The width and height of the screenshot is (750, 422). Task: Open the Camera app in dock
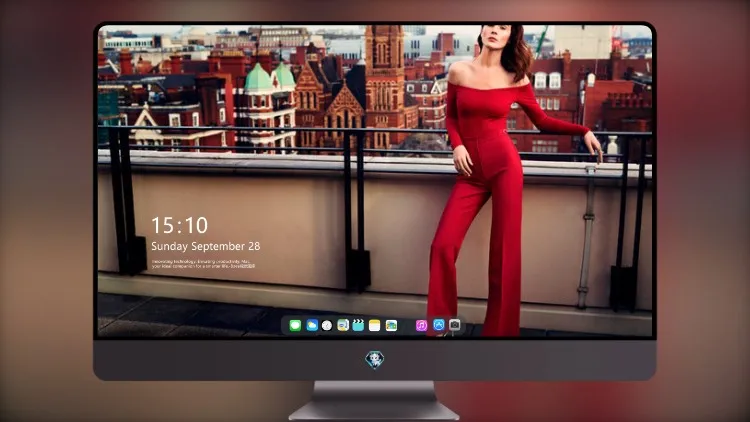(455, 325)
